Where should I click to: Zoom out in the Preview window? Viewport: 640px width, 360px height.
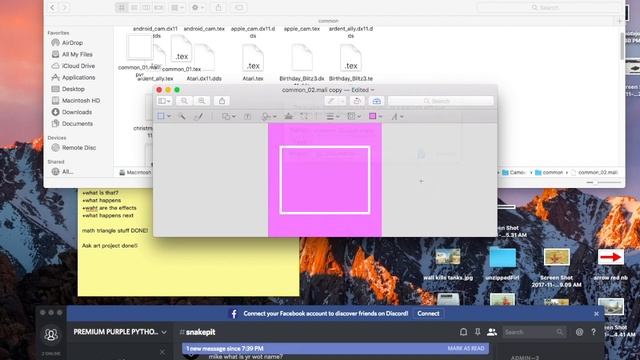(x=184, y=101)
